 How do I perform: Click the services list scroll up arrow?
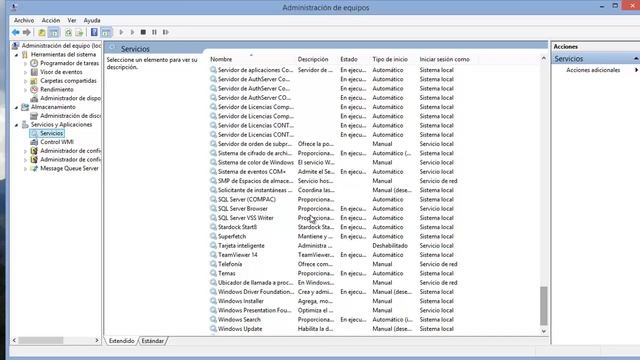pos(544,59)
